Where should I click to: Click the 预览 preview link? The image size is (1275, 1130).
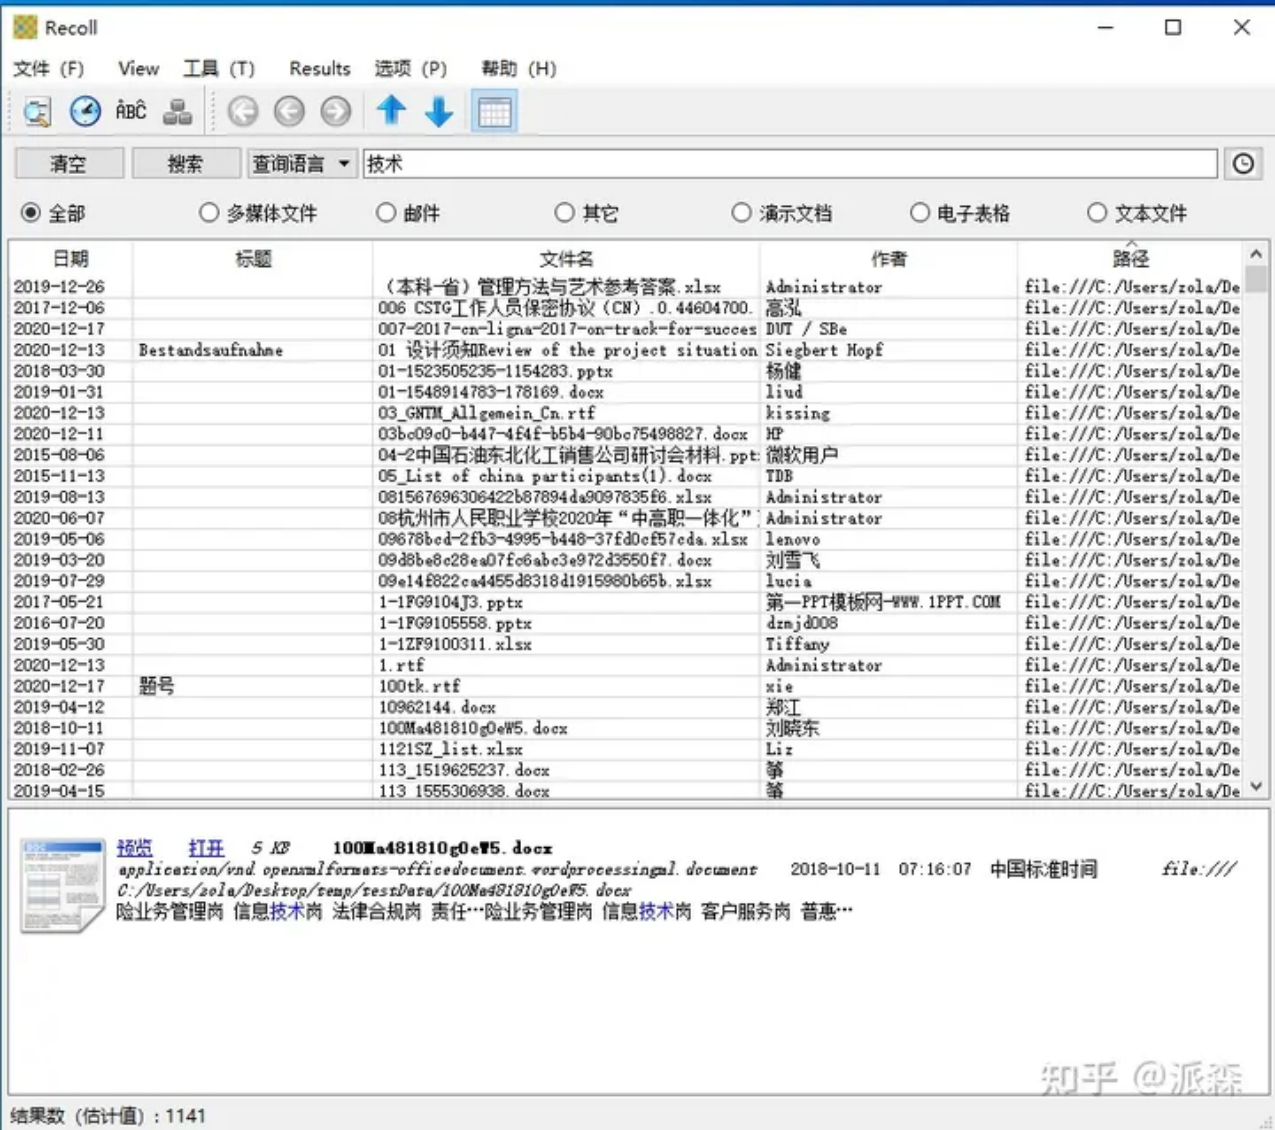[x=134, y=848]
